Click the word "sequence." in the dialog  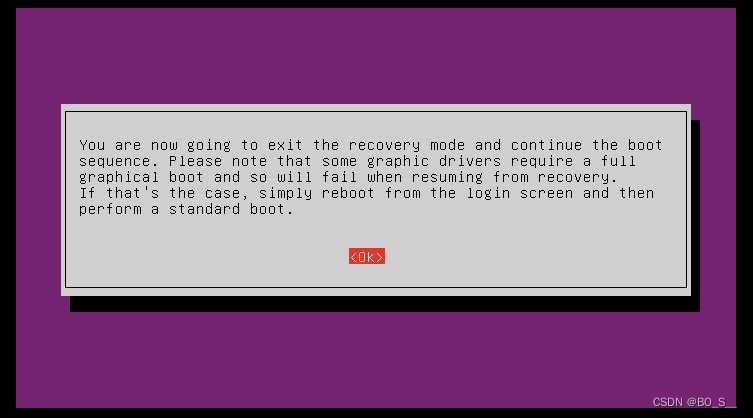(119, 161)
